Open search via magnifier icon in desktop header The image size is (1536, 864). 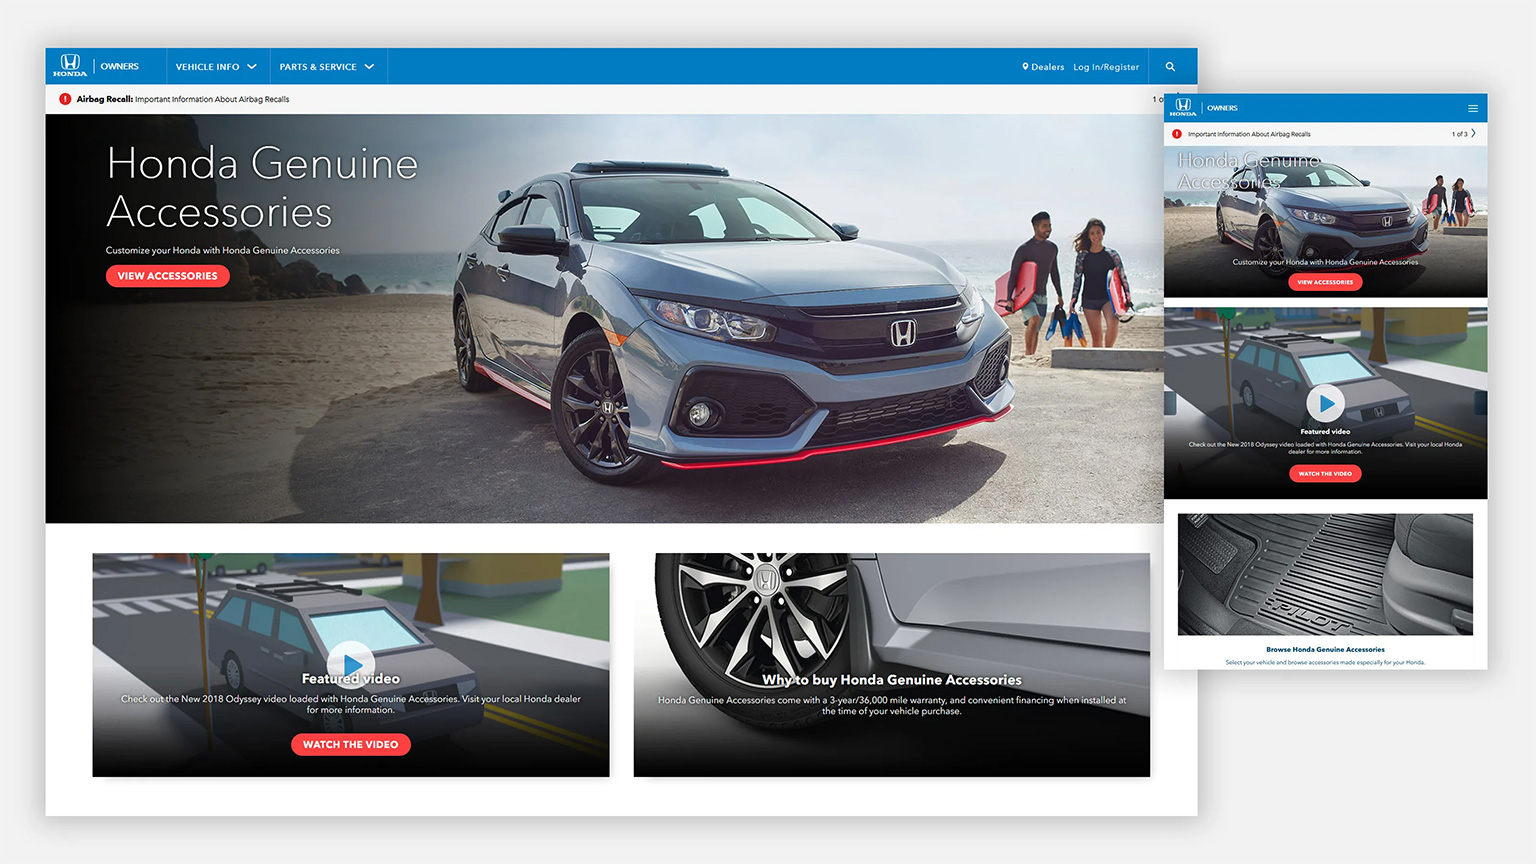[x=1170, y=67]
